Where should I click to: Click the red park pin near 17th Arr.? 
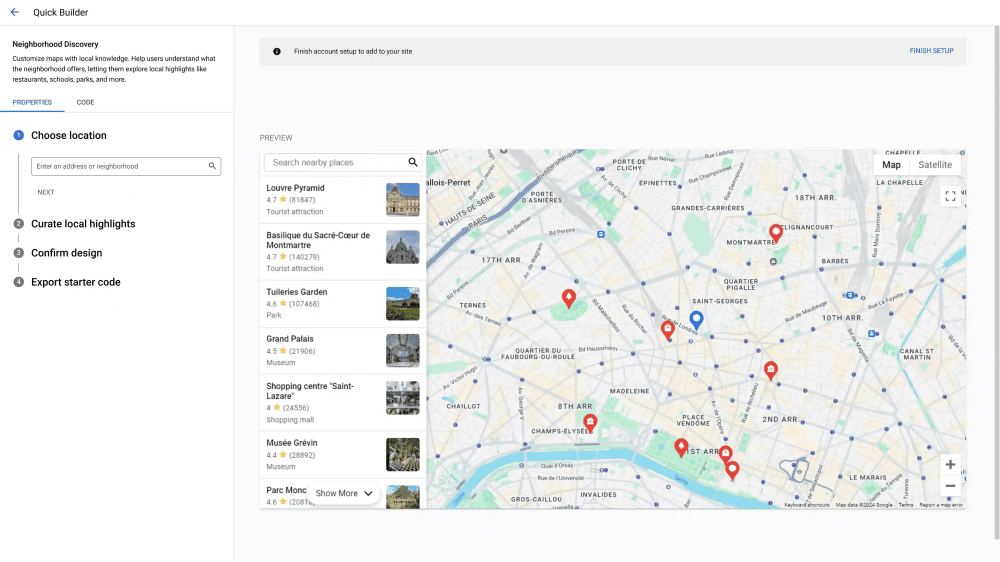569,298
